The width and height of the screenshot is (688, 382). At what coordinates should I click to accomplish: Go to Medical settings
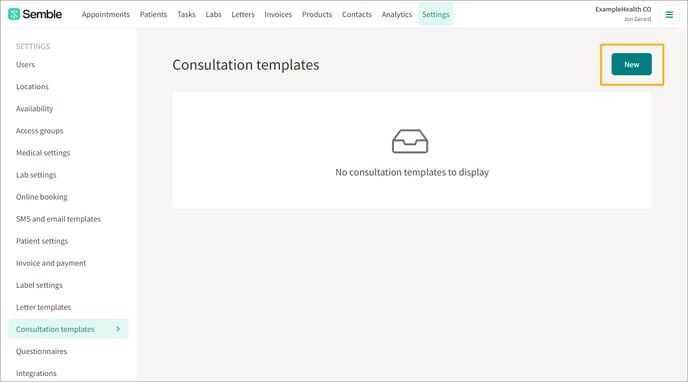tap(43, 153)
